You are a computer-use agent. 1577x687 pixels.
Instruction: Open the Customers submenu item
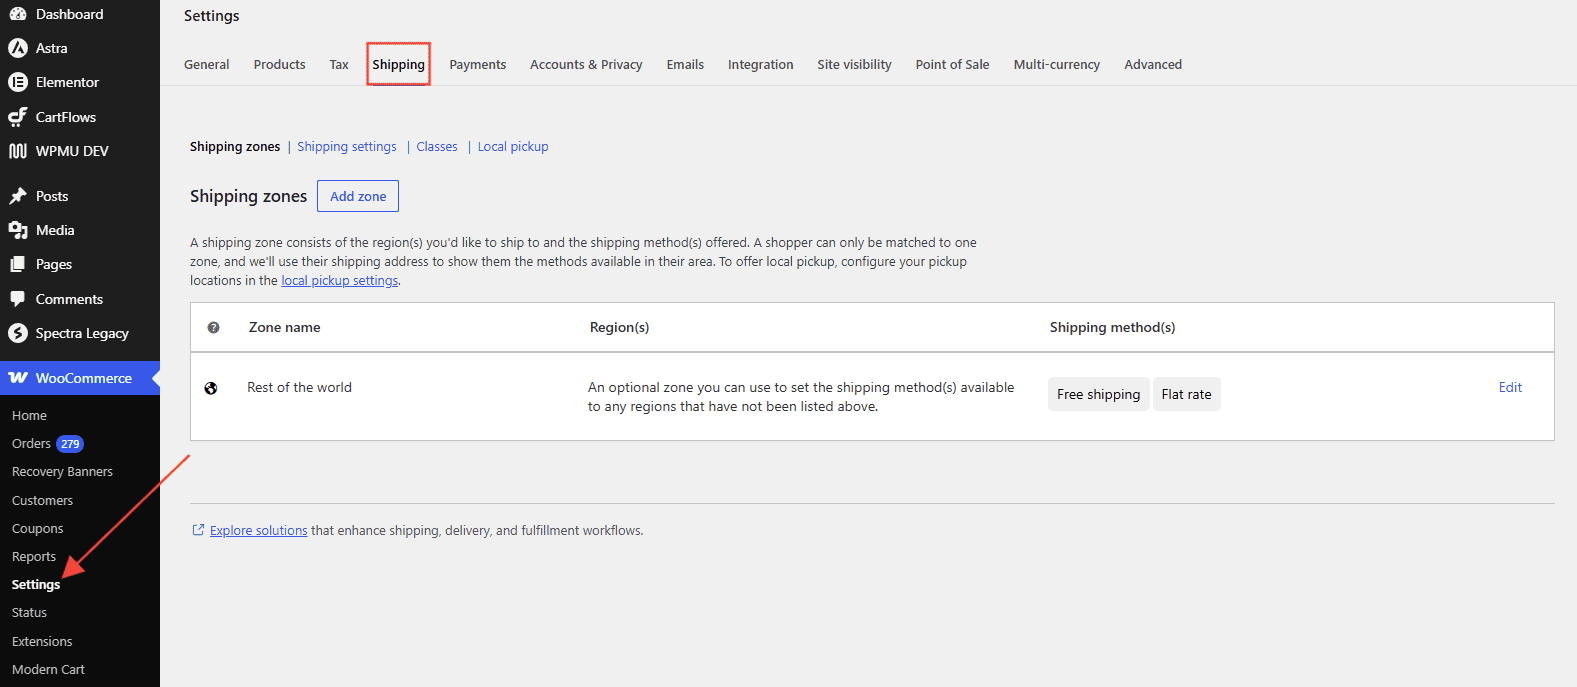(42, 500)
